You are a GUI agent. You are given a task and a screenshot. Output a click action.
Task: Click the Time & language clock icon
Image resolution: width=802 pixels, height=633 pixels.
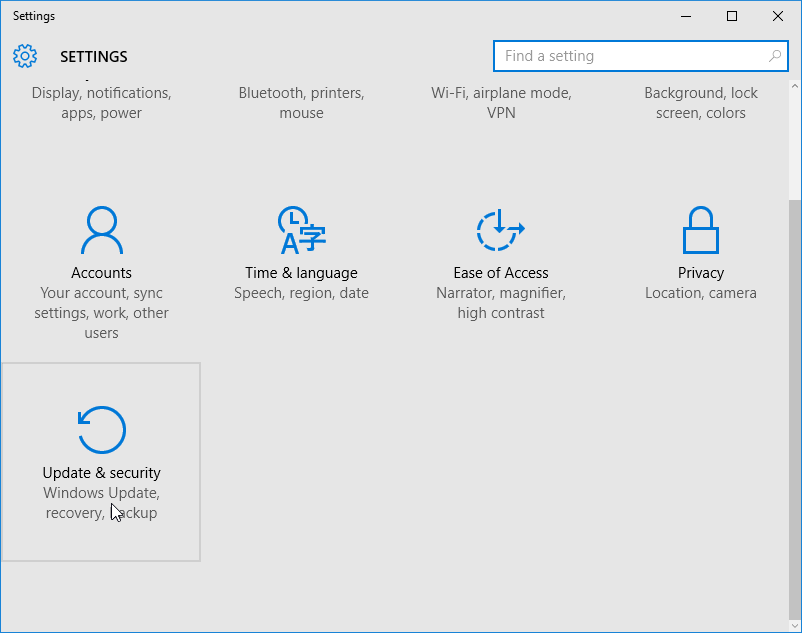[301, 230]
